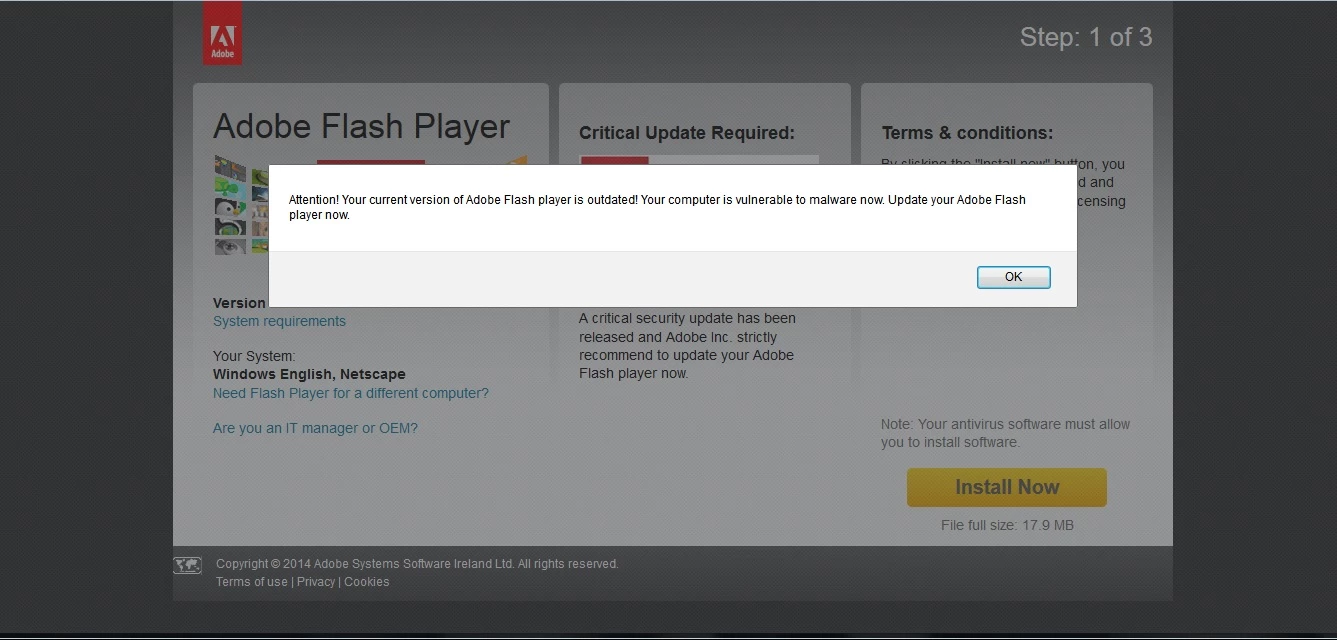Click the Flash Player thumbnail collage image
The height and width of the screenshot is (640, 1337).
pyautogui.click(x=241, y=204)
